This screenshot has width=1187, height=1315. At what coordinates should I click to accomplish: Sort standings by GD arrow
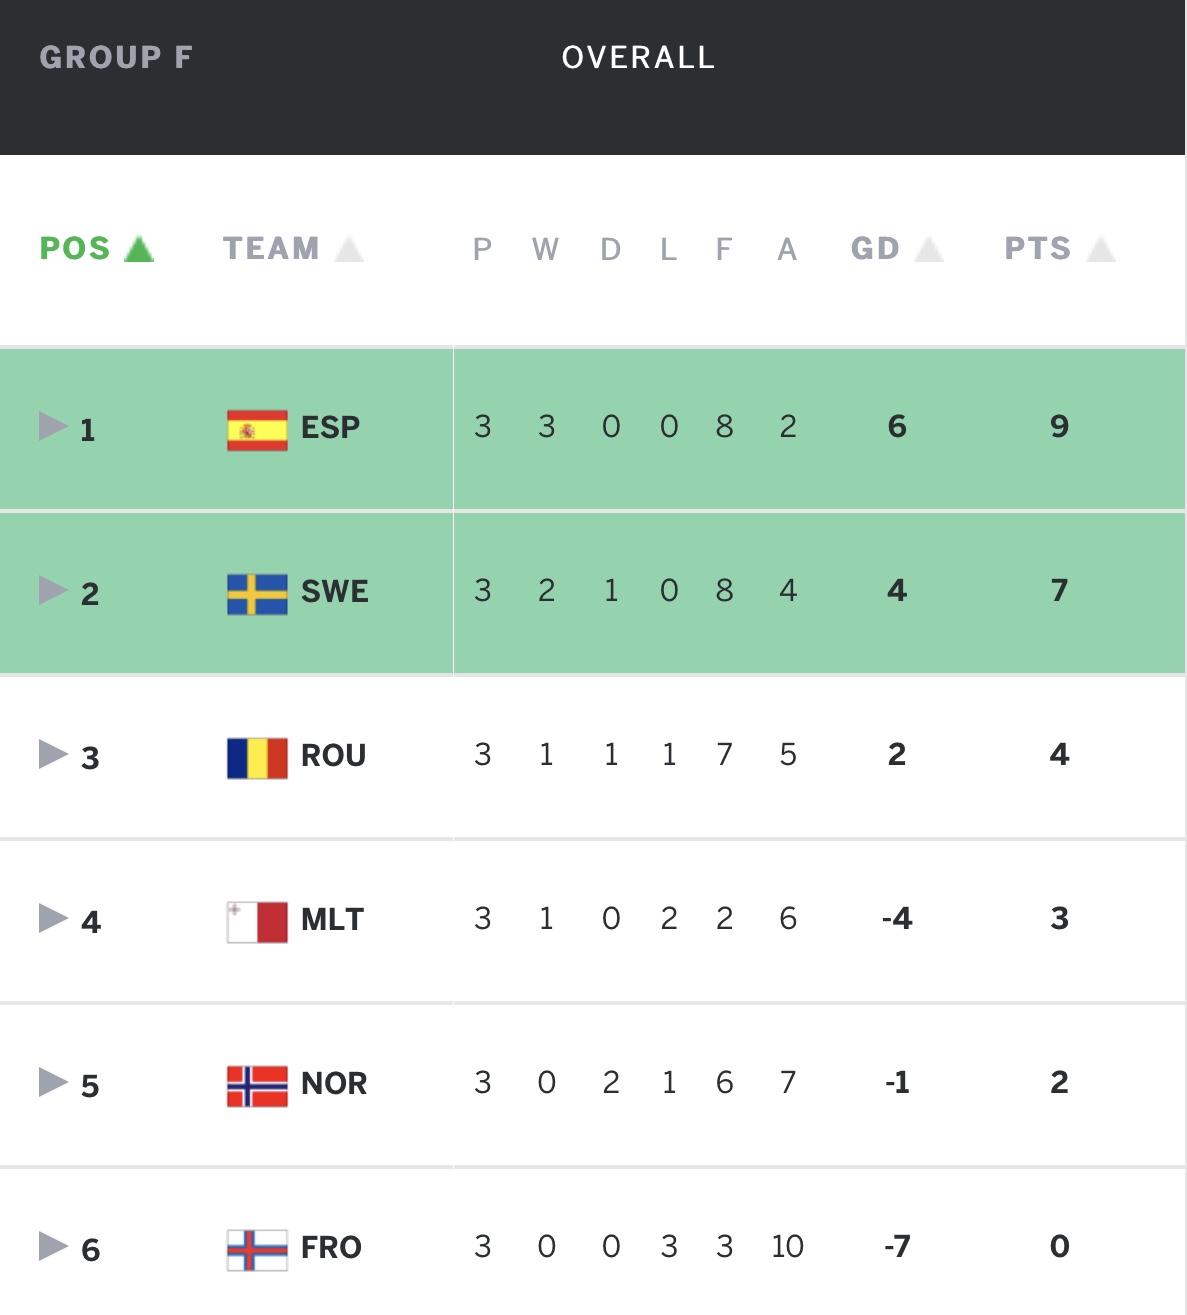coord(929,249)
